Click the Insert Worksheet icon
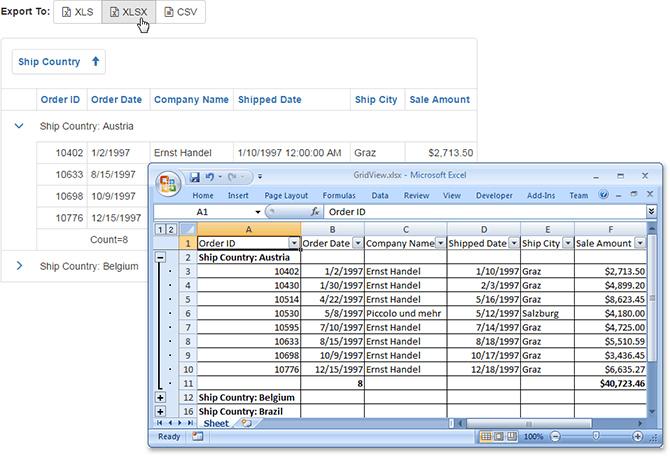Screen dimensions: 670x456 tap(246, 423)
